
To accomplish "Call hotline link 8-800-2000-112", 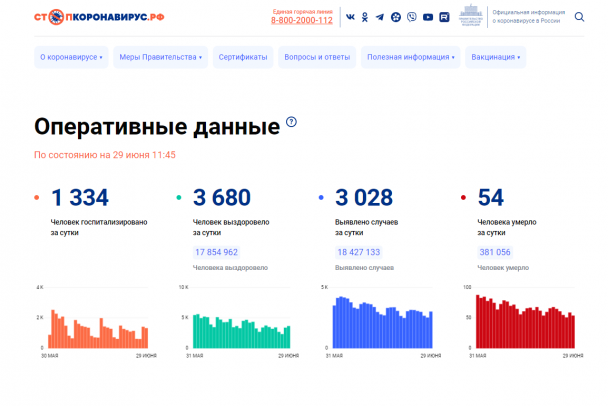I will pos(302,20).
